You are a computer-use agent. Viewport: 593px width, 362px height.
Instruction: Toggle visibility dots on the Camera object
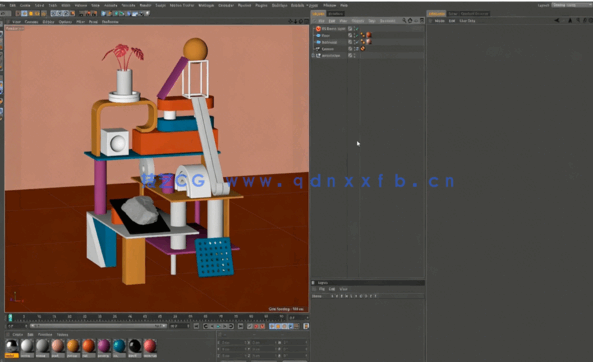354,49
